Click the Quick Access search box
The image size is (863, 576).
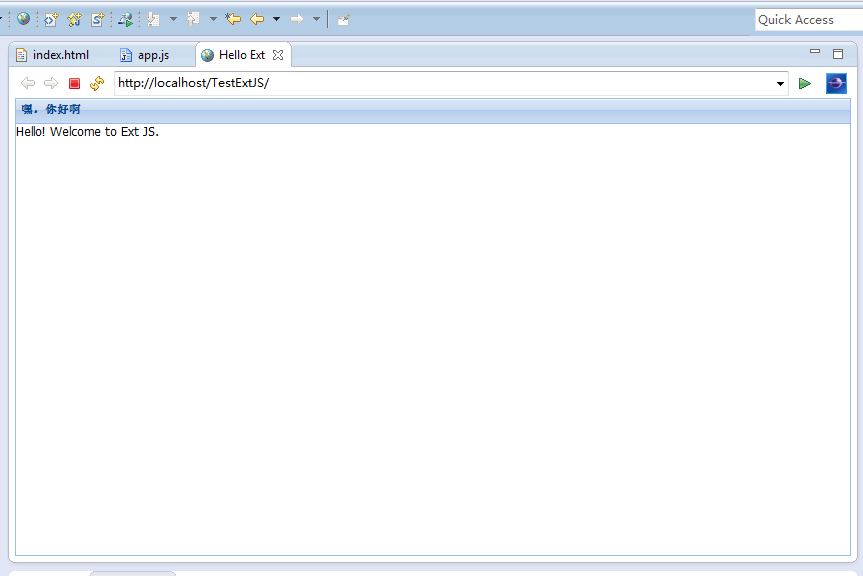(805, 19)
